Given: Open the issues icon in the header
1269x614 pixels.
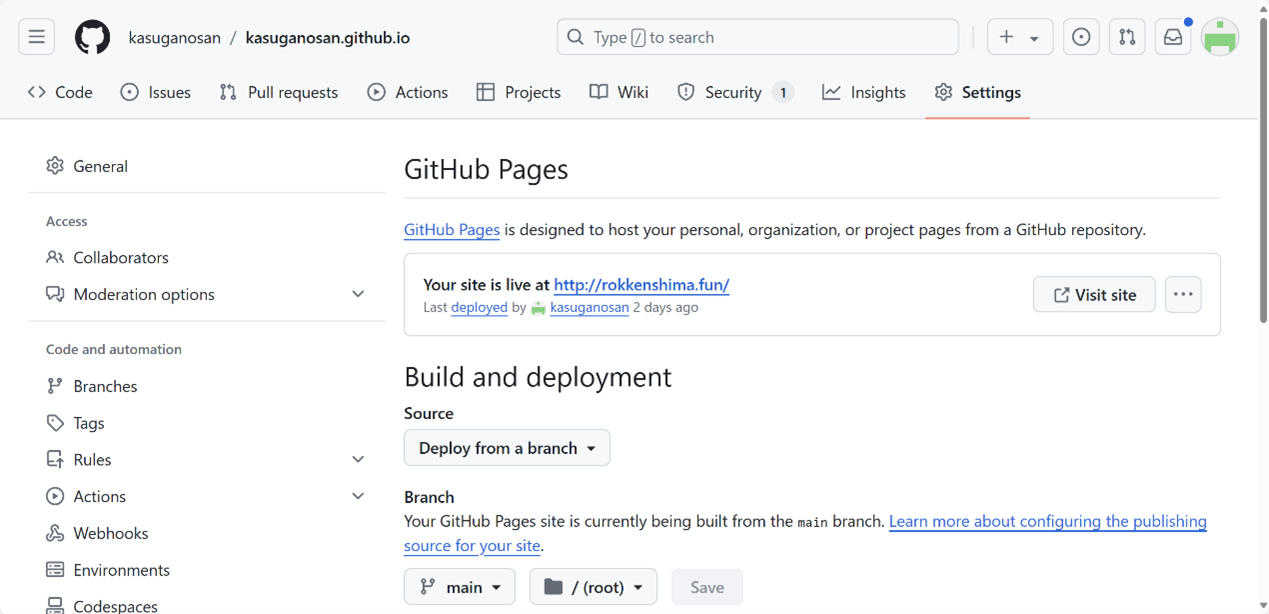Looking at the screenshot, I should click(1081, 37).
